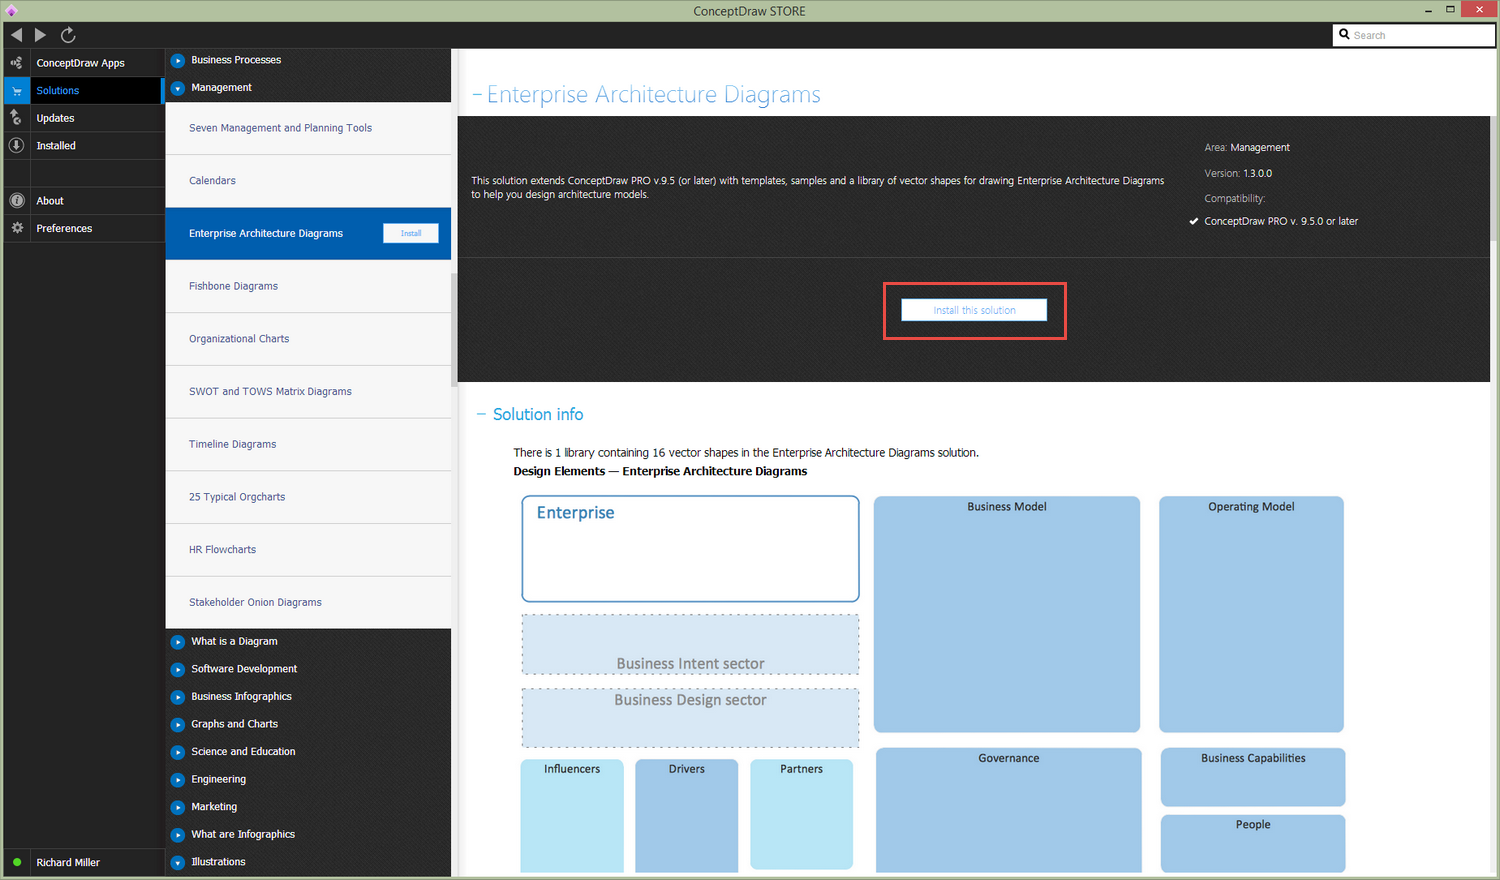
Task: Open the 25 Typical Orgcharts solution
Action: pyautogui.click(x=308, y=497)
